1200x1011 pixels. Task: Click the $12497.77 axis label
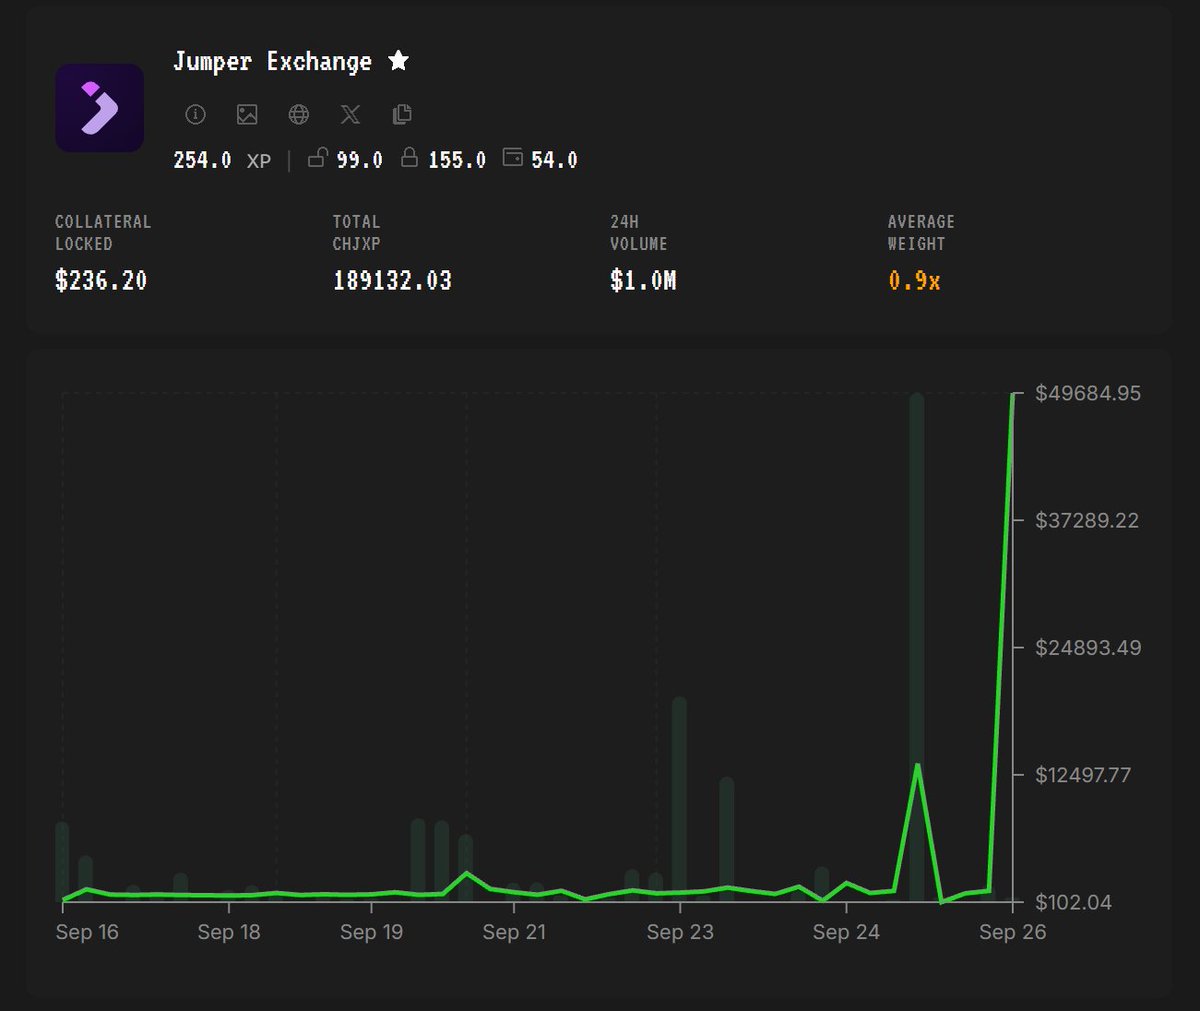(1083, 775)
